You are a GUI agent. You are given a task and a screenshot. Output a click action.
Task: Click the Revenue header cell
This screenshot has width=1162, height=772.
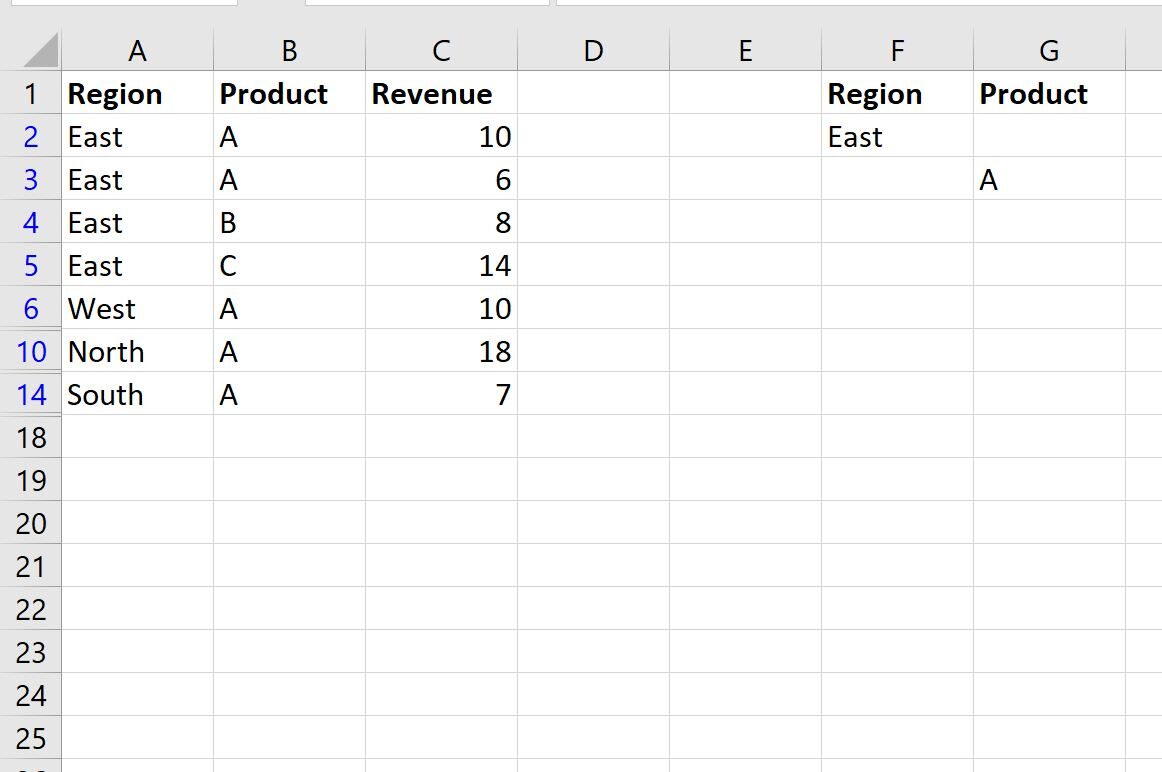coord(441,93)
